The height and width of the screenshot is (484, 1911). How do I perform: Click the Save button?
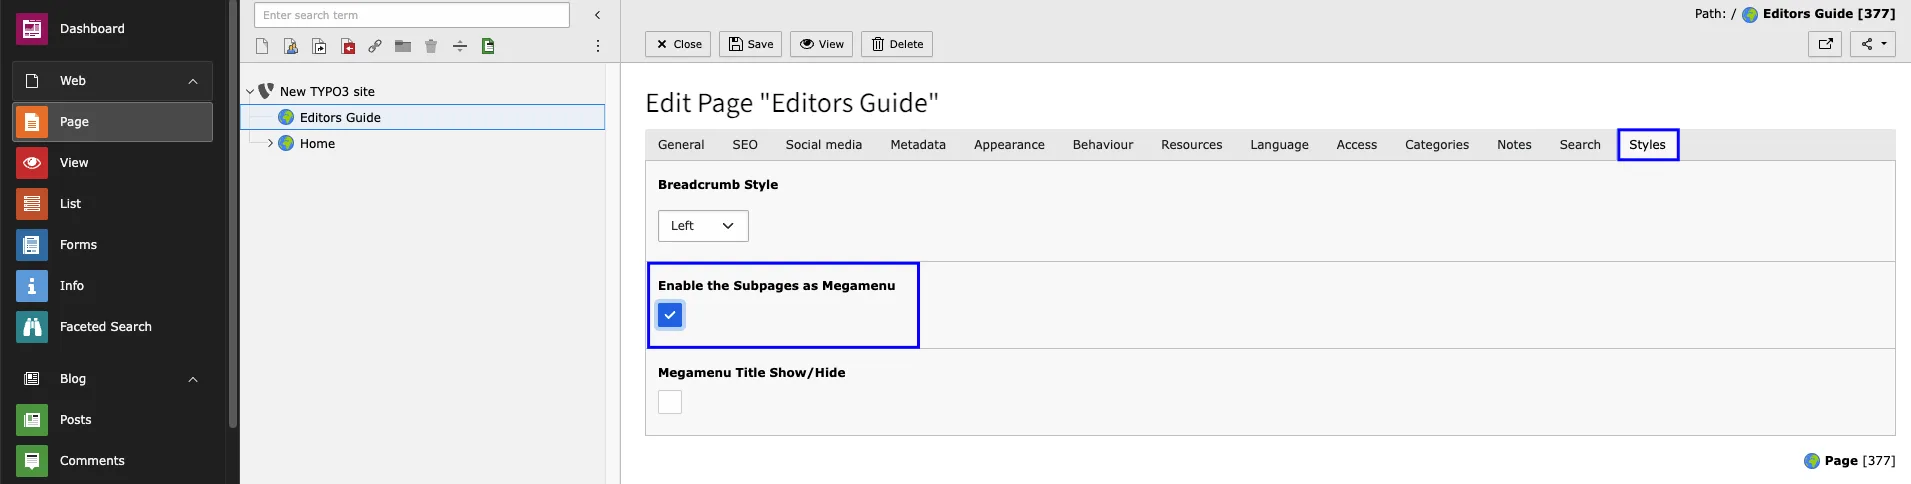[x=751, y=44]
